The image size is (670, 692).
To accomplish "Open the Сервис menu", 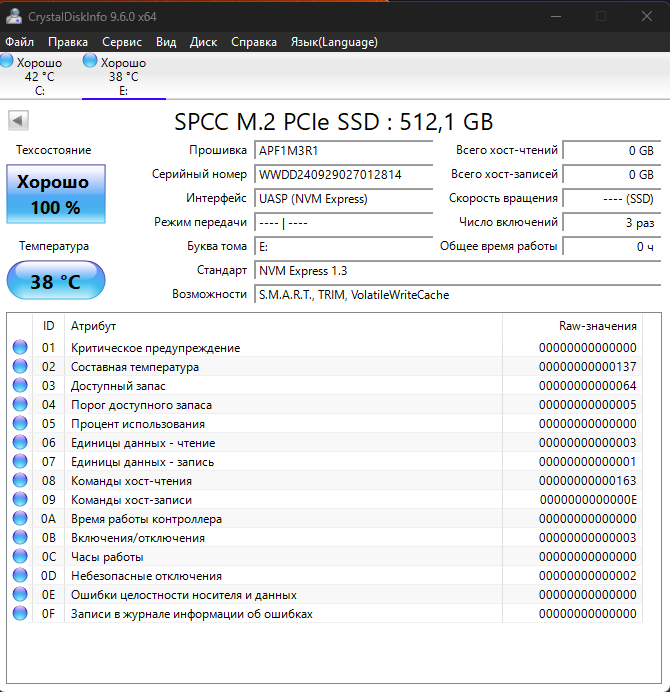I will 122,42.
